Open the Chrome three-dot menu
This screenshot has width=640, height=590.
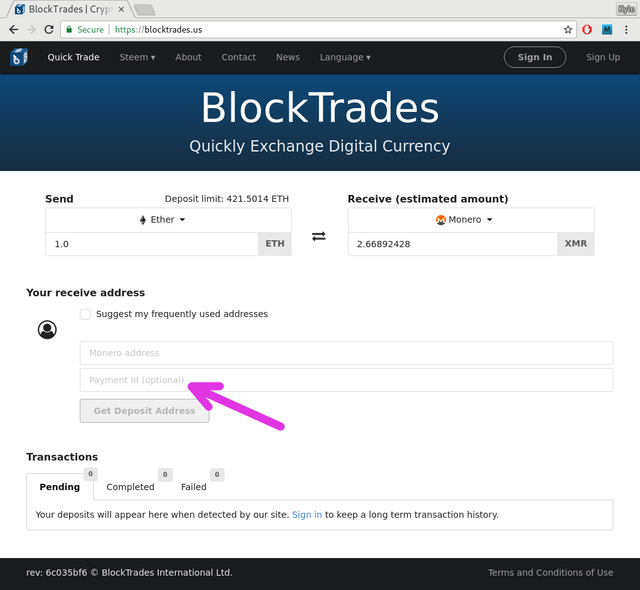coord(626,29)
